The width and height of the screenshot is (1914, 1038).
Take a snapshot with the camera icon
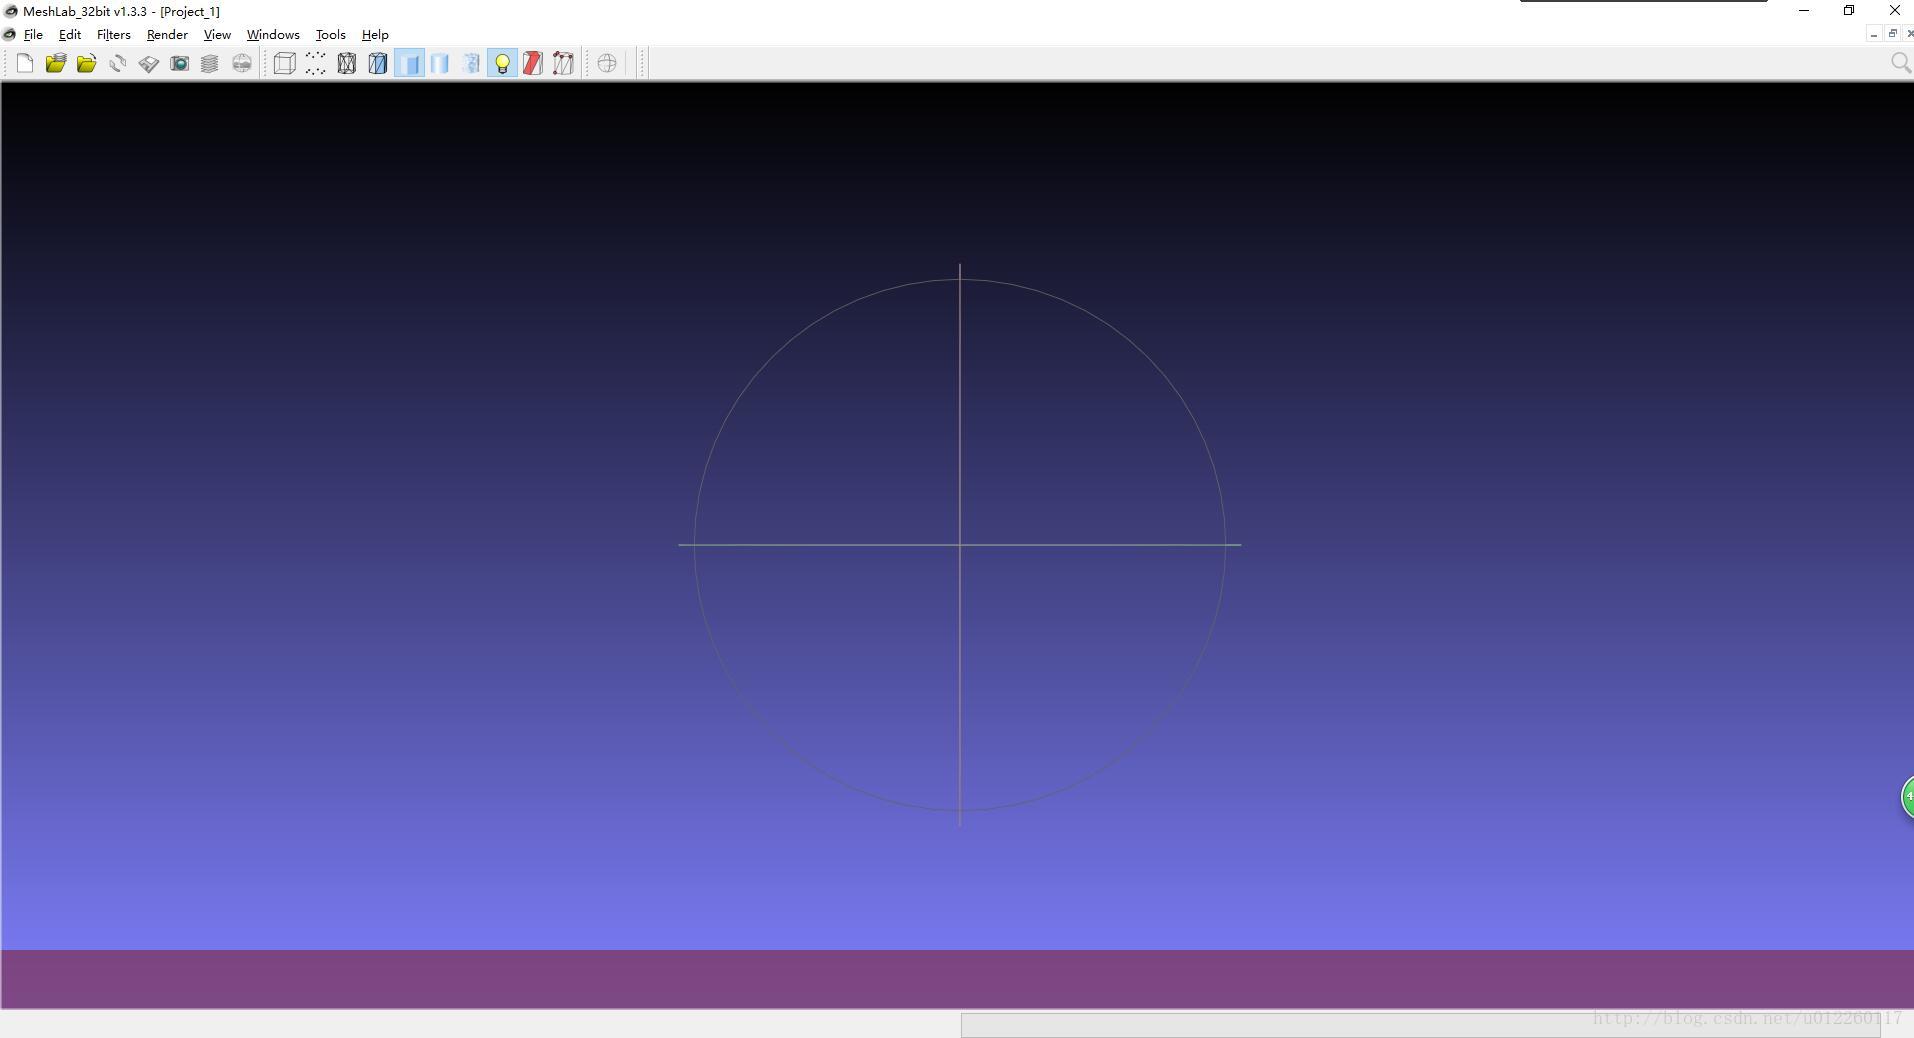(179, 64)
